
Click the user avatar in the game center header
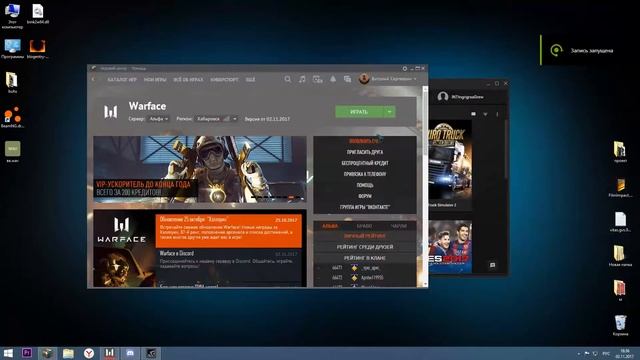tap(364, 79)
